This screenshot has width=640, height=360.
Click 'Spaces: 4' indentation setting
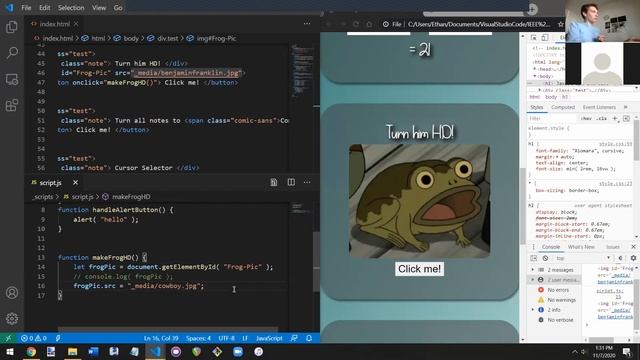tap(198, 338)
